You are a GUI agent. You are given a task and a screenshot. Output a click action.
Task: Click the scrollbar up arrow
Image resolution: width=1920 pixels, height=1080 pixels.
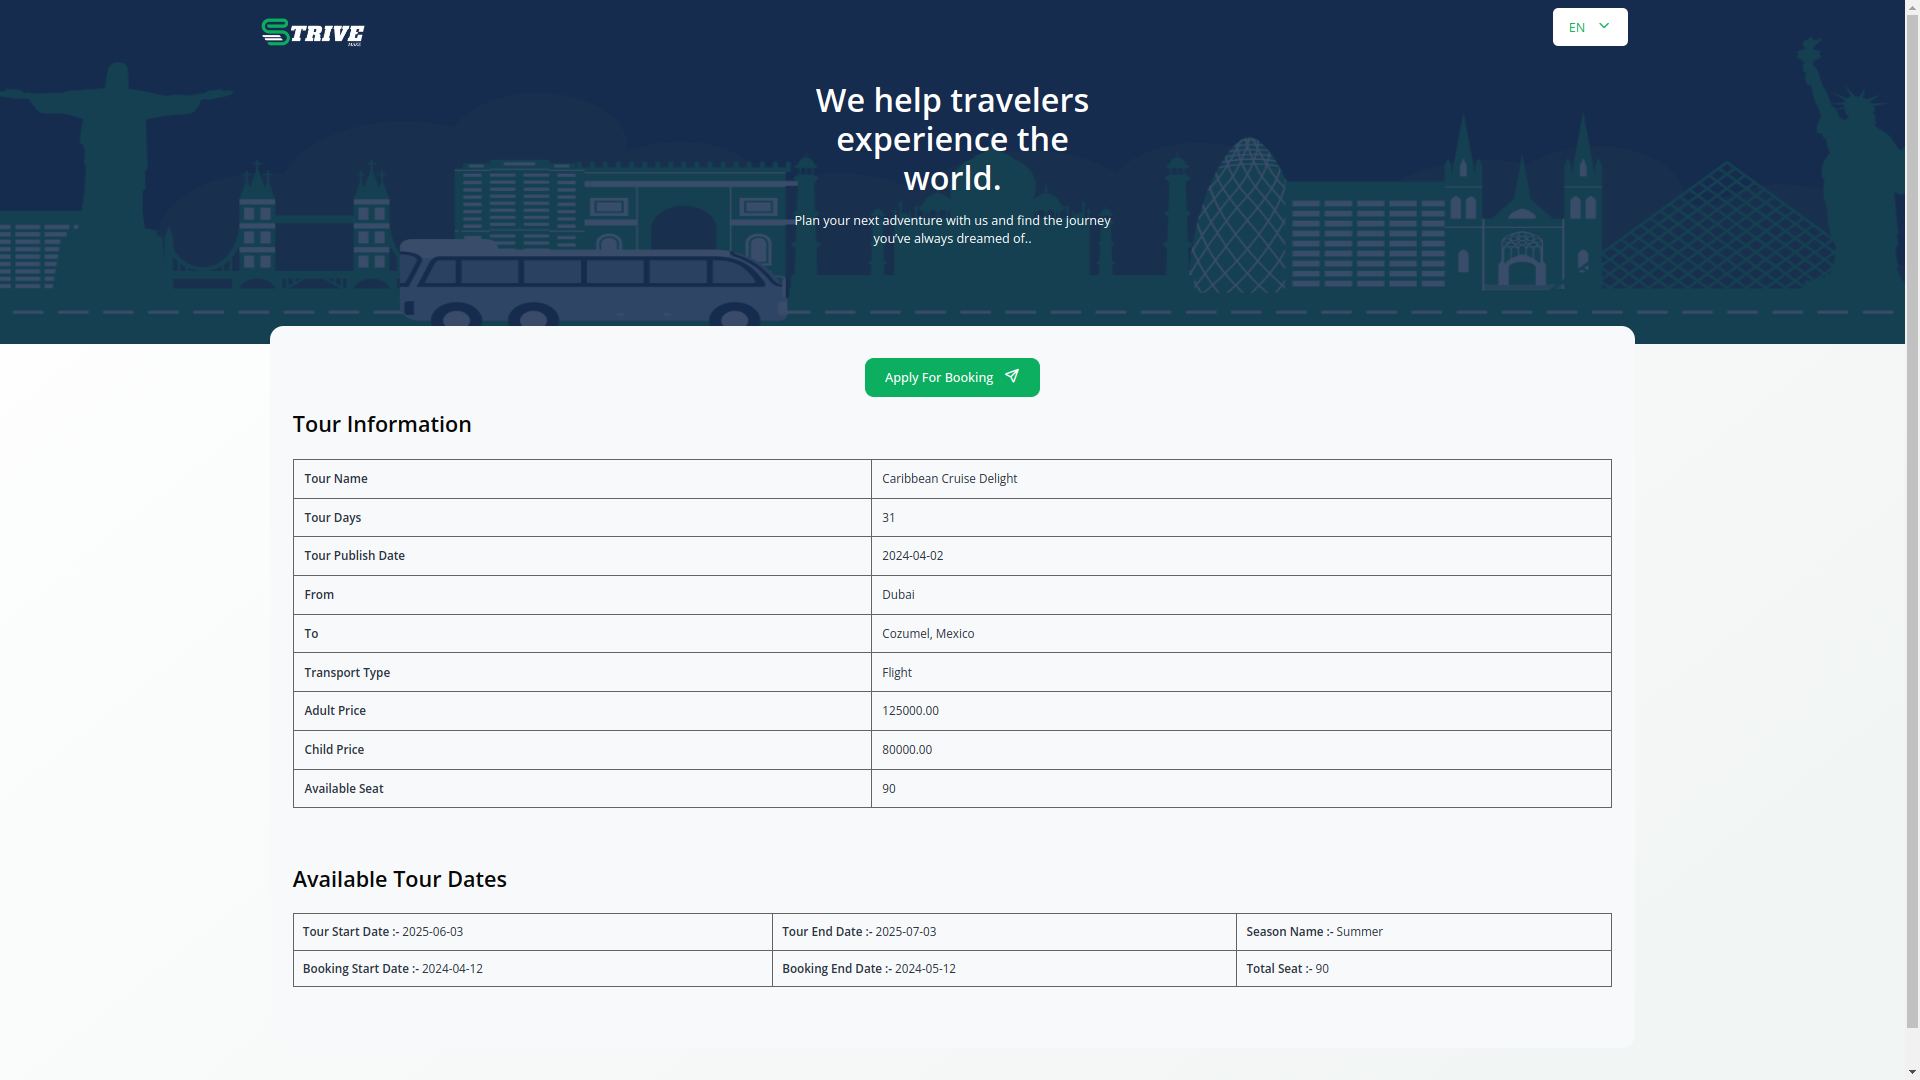[x=1912, y=7]
